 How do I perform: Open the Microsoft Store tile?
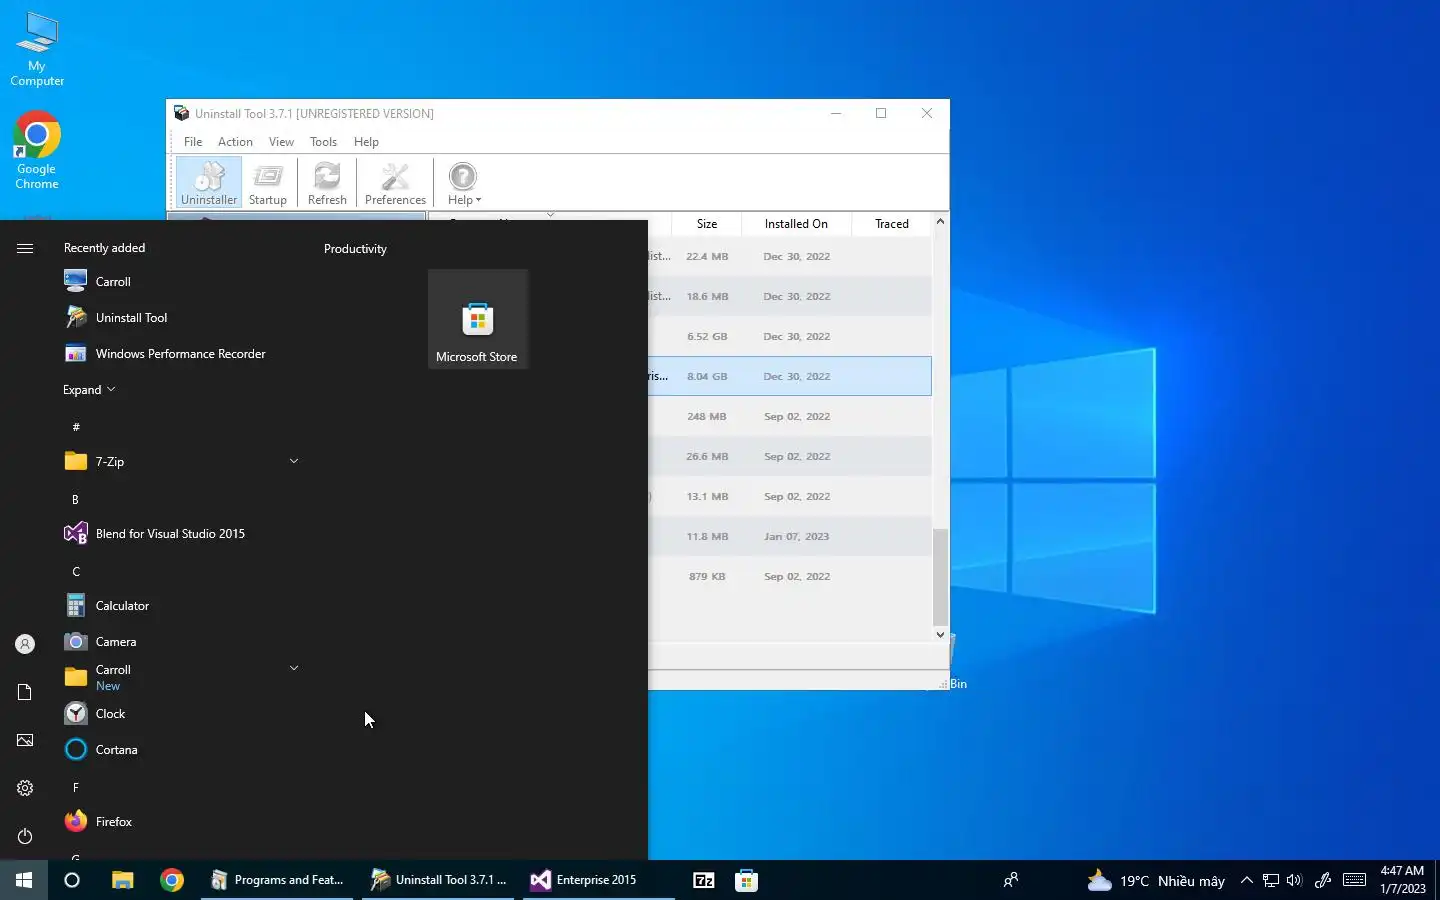coord(478,319)
